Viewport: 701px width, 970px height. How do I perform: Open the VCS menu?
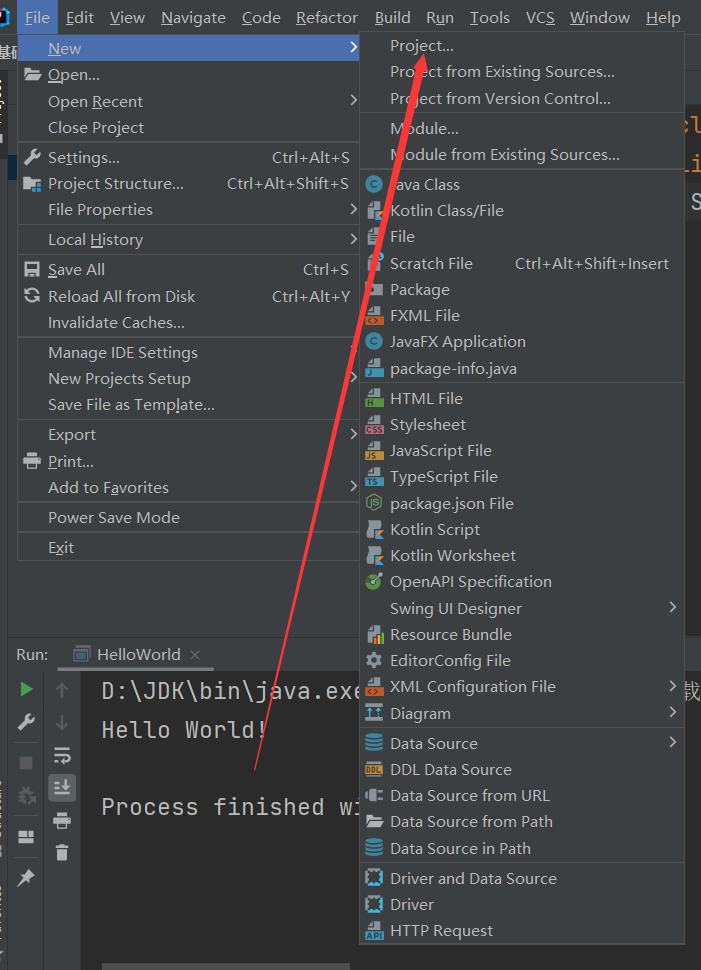pyautogui.click(x=540, y=18)
